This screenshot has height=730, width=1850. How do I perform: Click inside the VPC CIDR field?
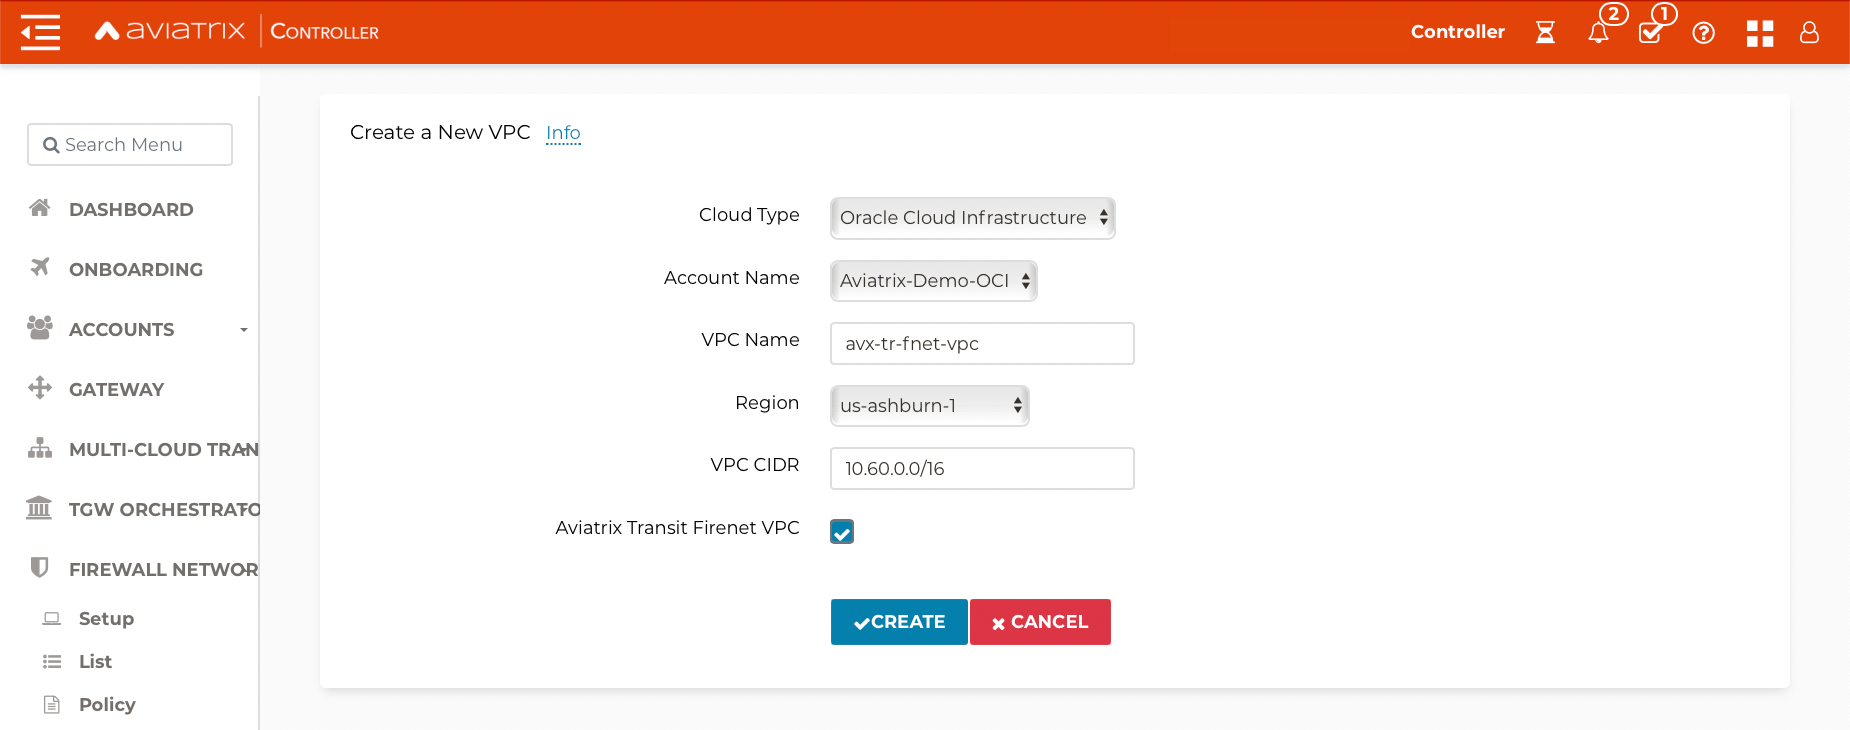(981, 468)
